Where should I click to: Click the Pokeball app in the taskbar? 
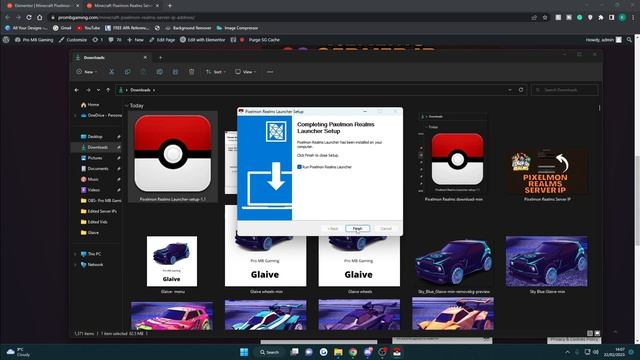click(397, 352)
